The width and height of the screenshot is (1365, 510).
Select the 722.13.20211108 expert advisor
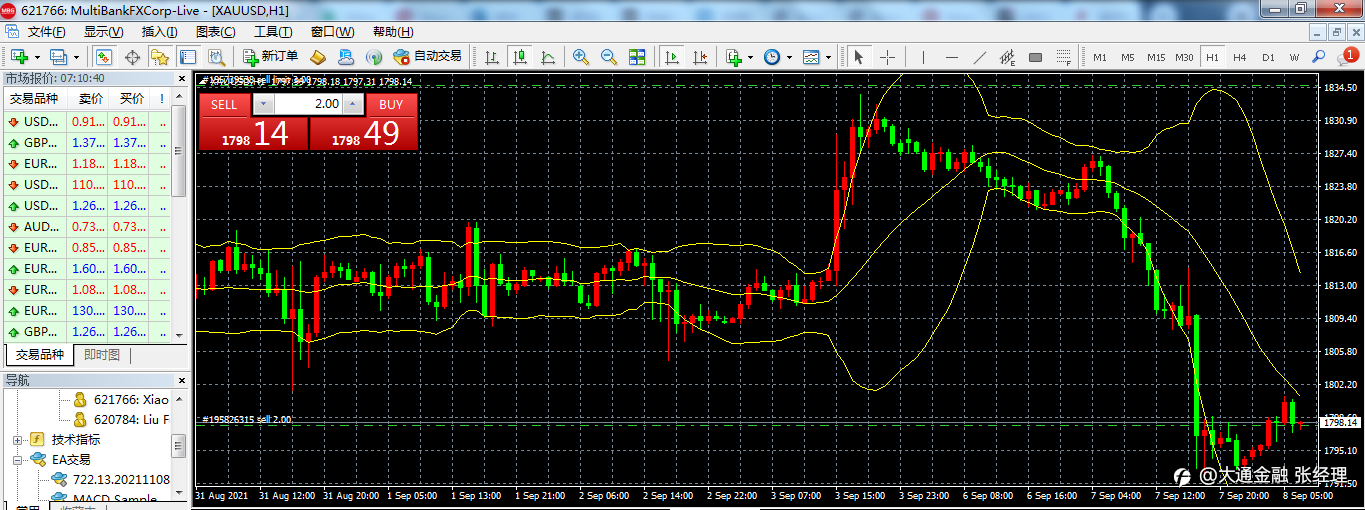point(111,479)
